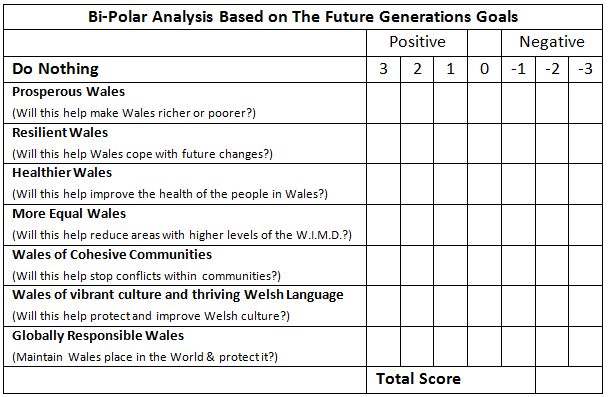The height and width of the screenshot is (397, 608).
Task: Click the 0 score column header
Action: pos(484,69)
